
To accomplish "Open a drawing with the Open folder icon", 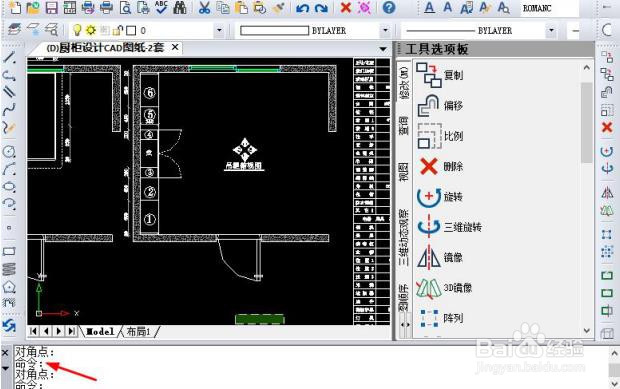I will (x=33, y=7).
